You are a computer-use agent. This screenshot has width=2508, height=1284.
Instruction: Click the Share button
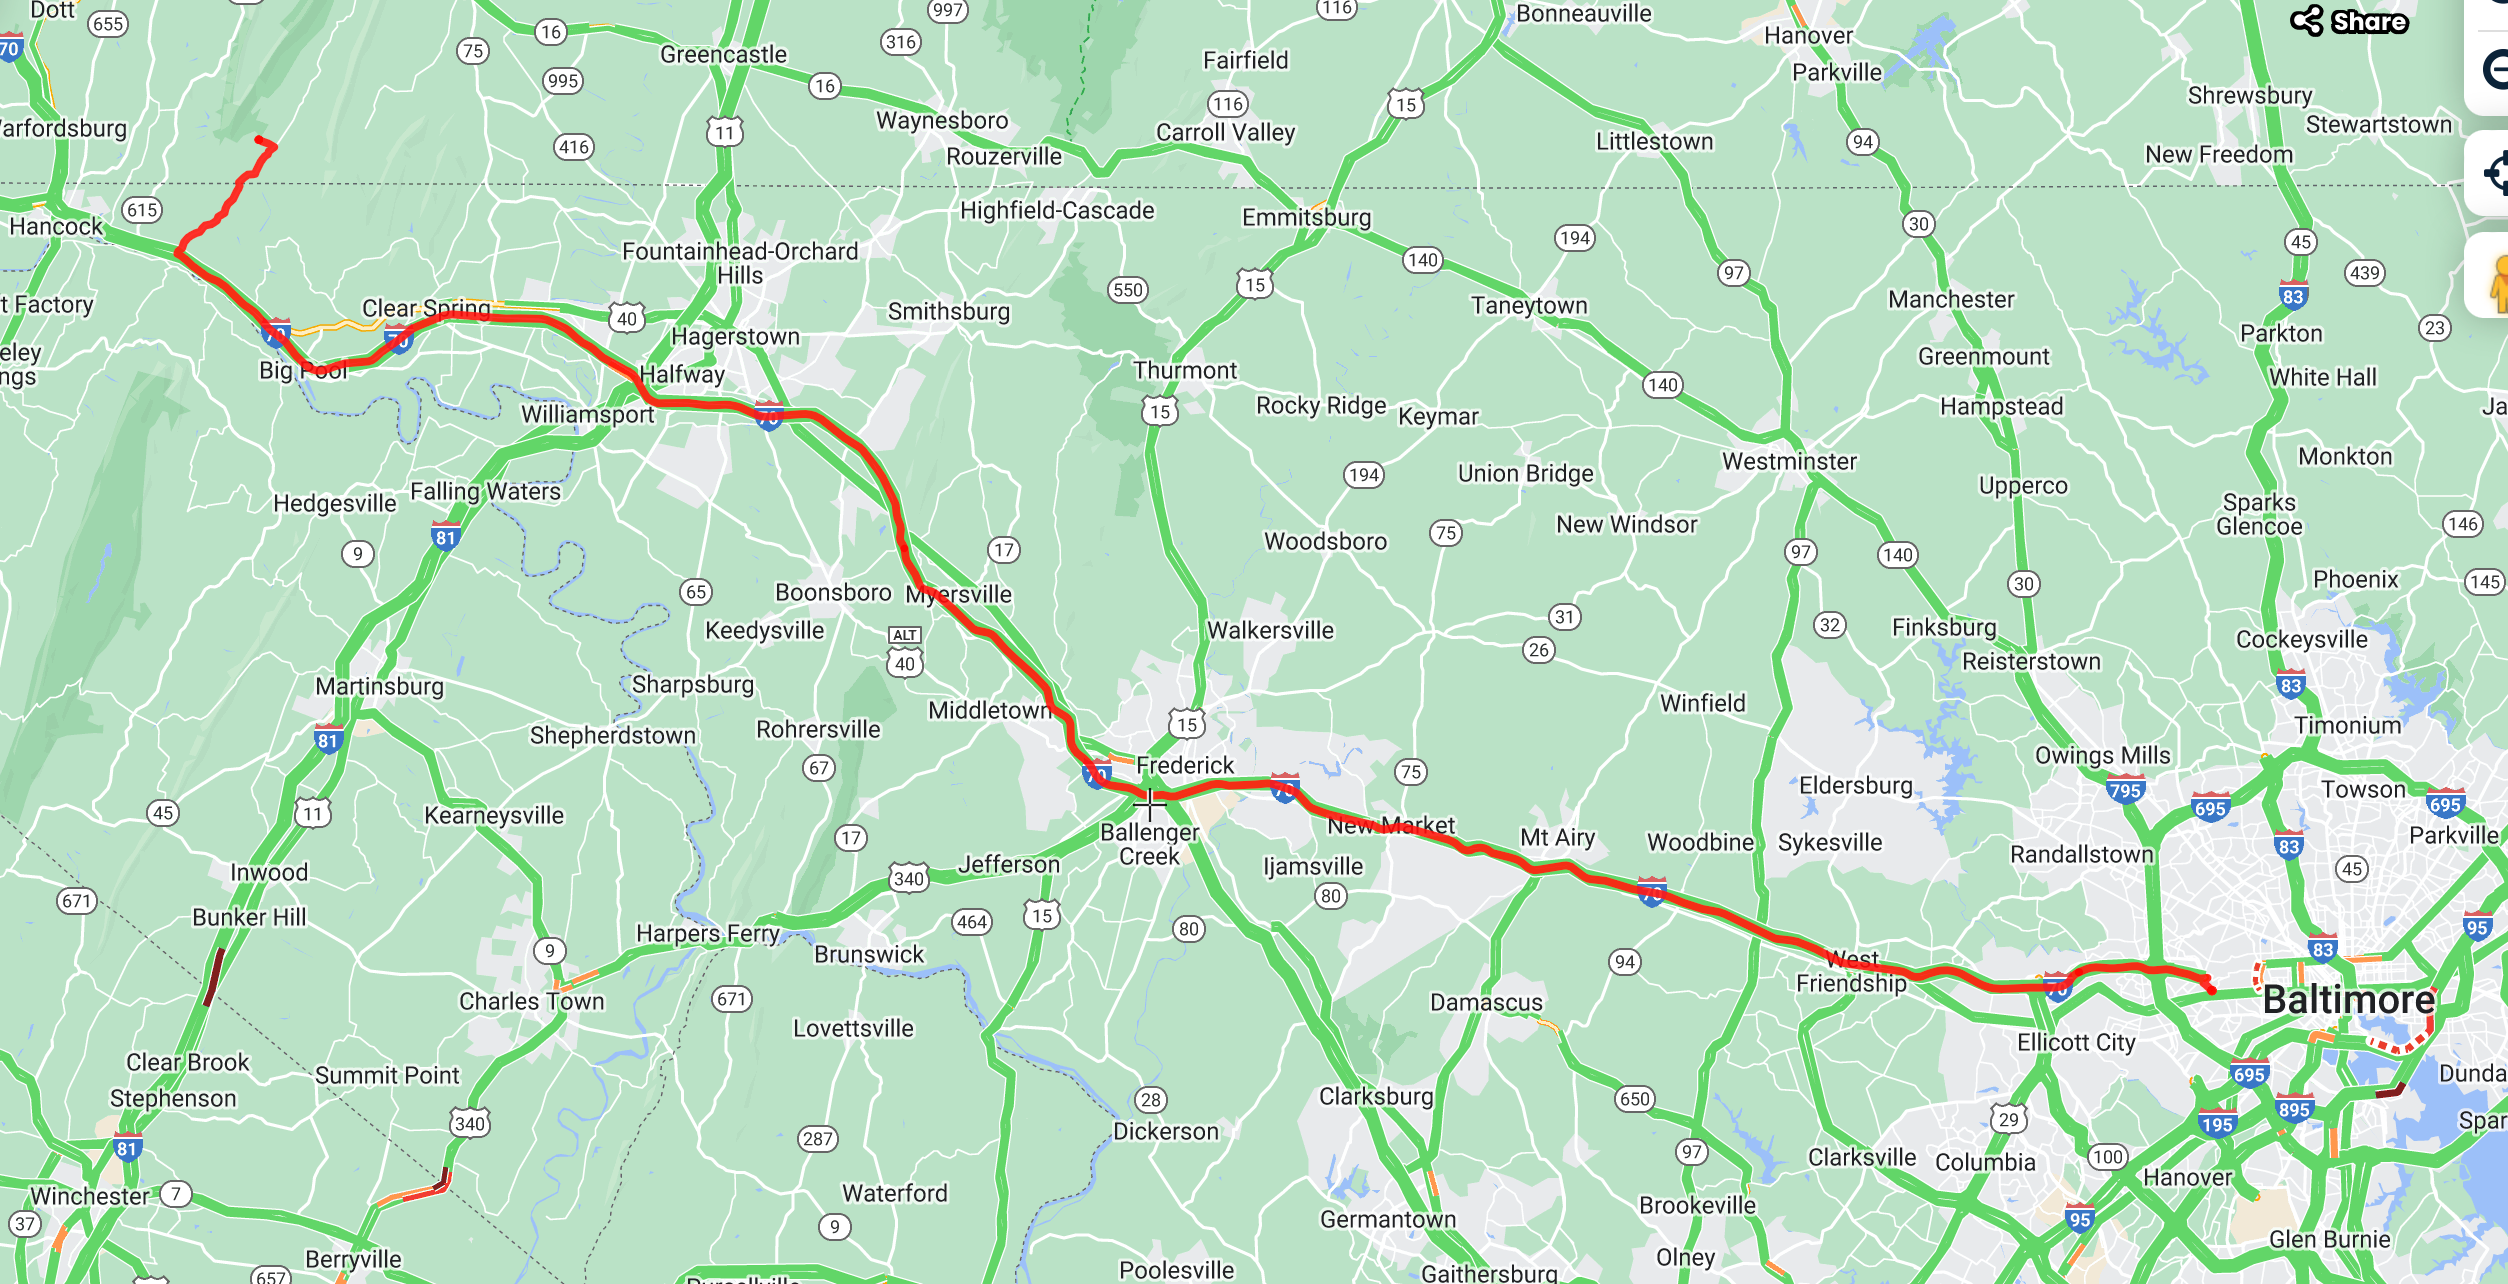click(2350, 21)
